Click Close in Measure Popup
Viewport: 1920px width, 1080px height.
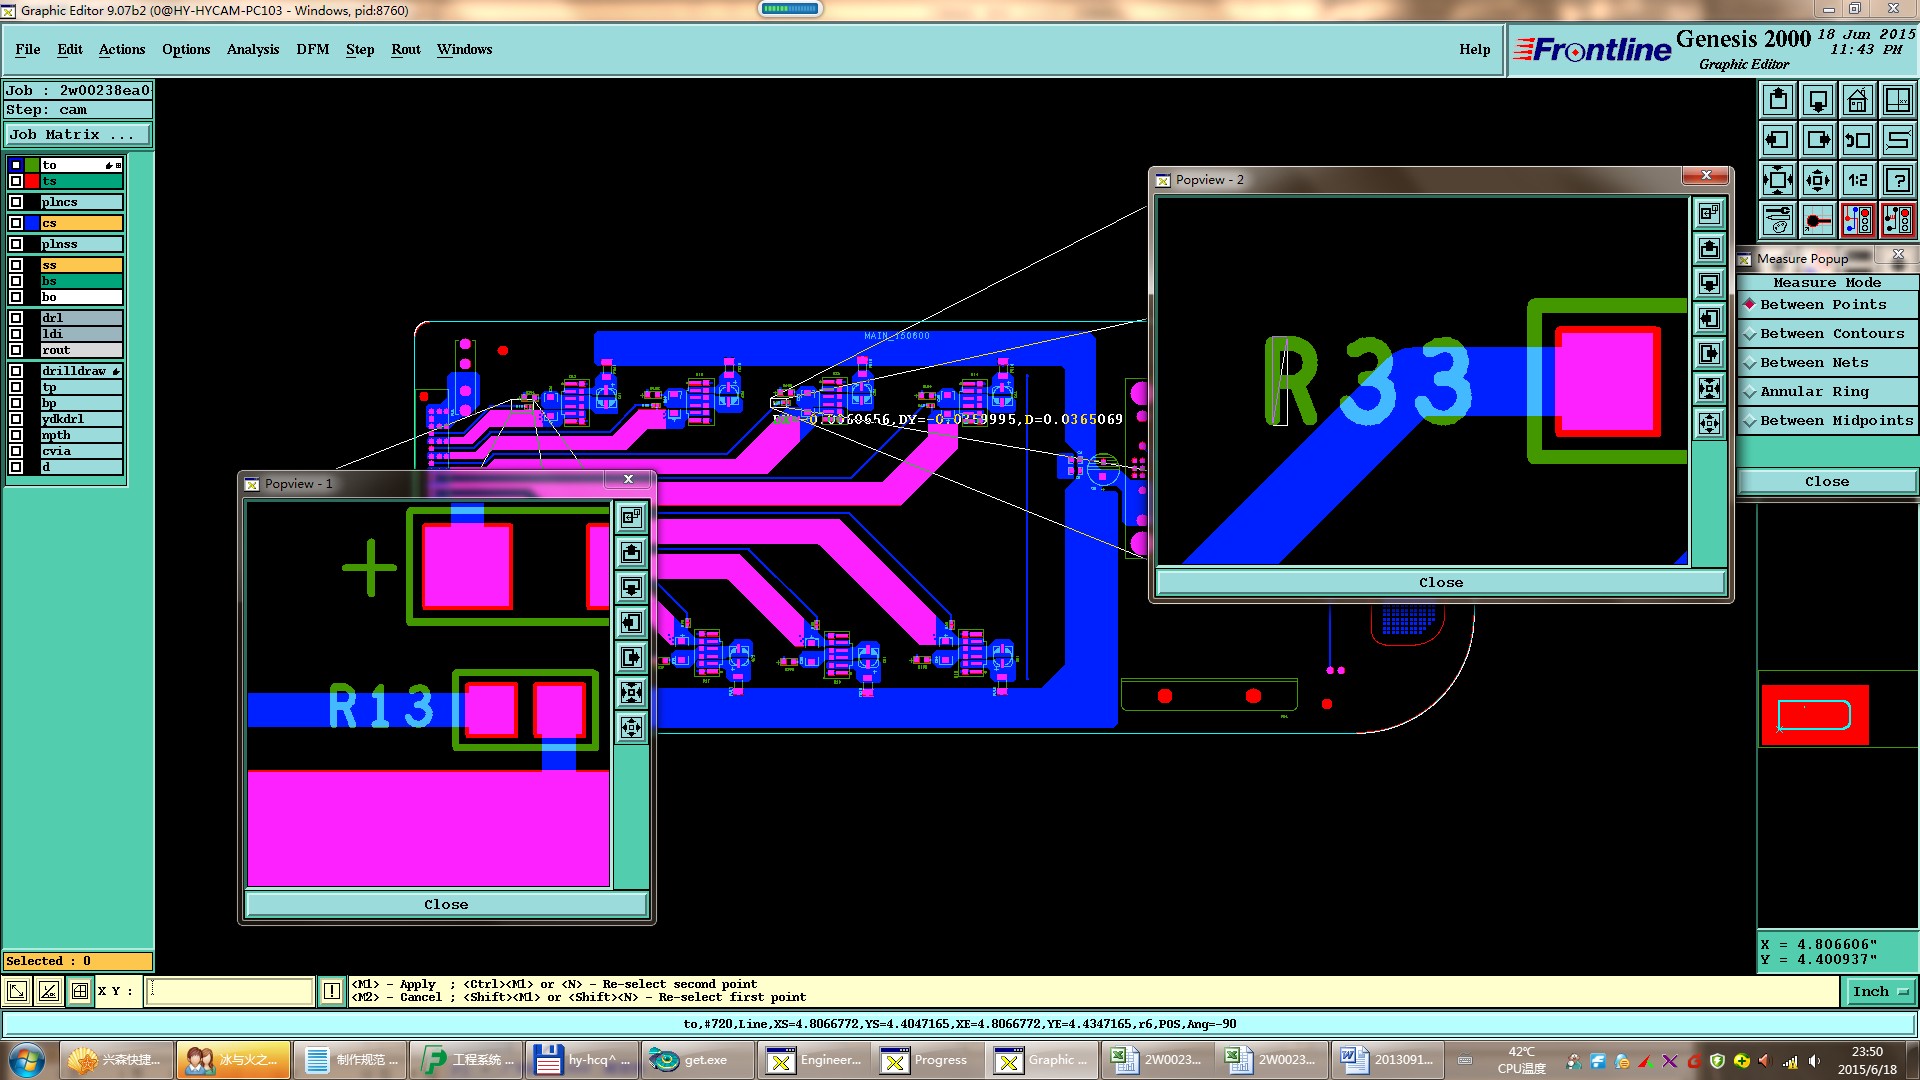(1827, 482)
